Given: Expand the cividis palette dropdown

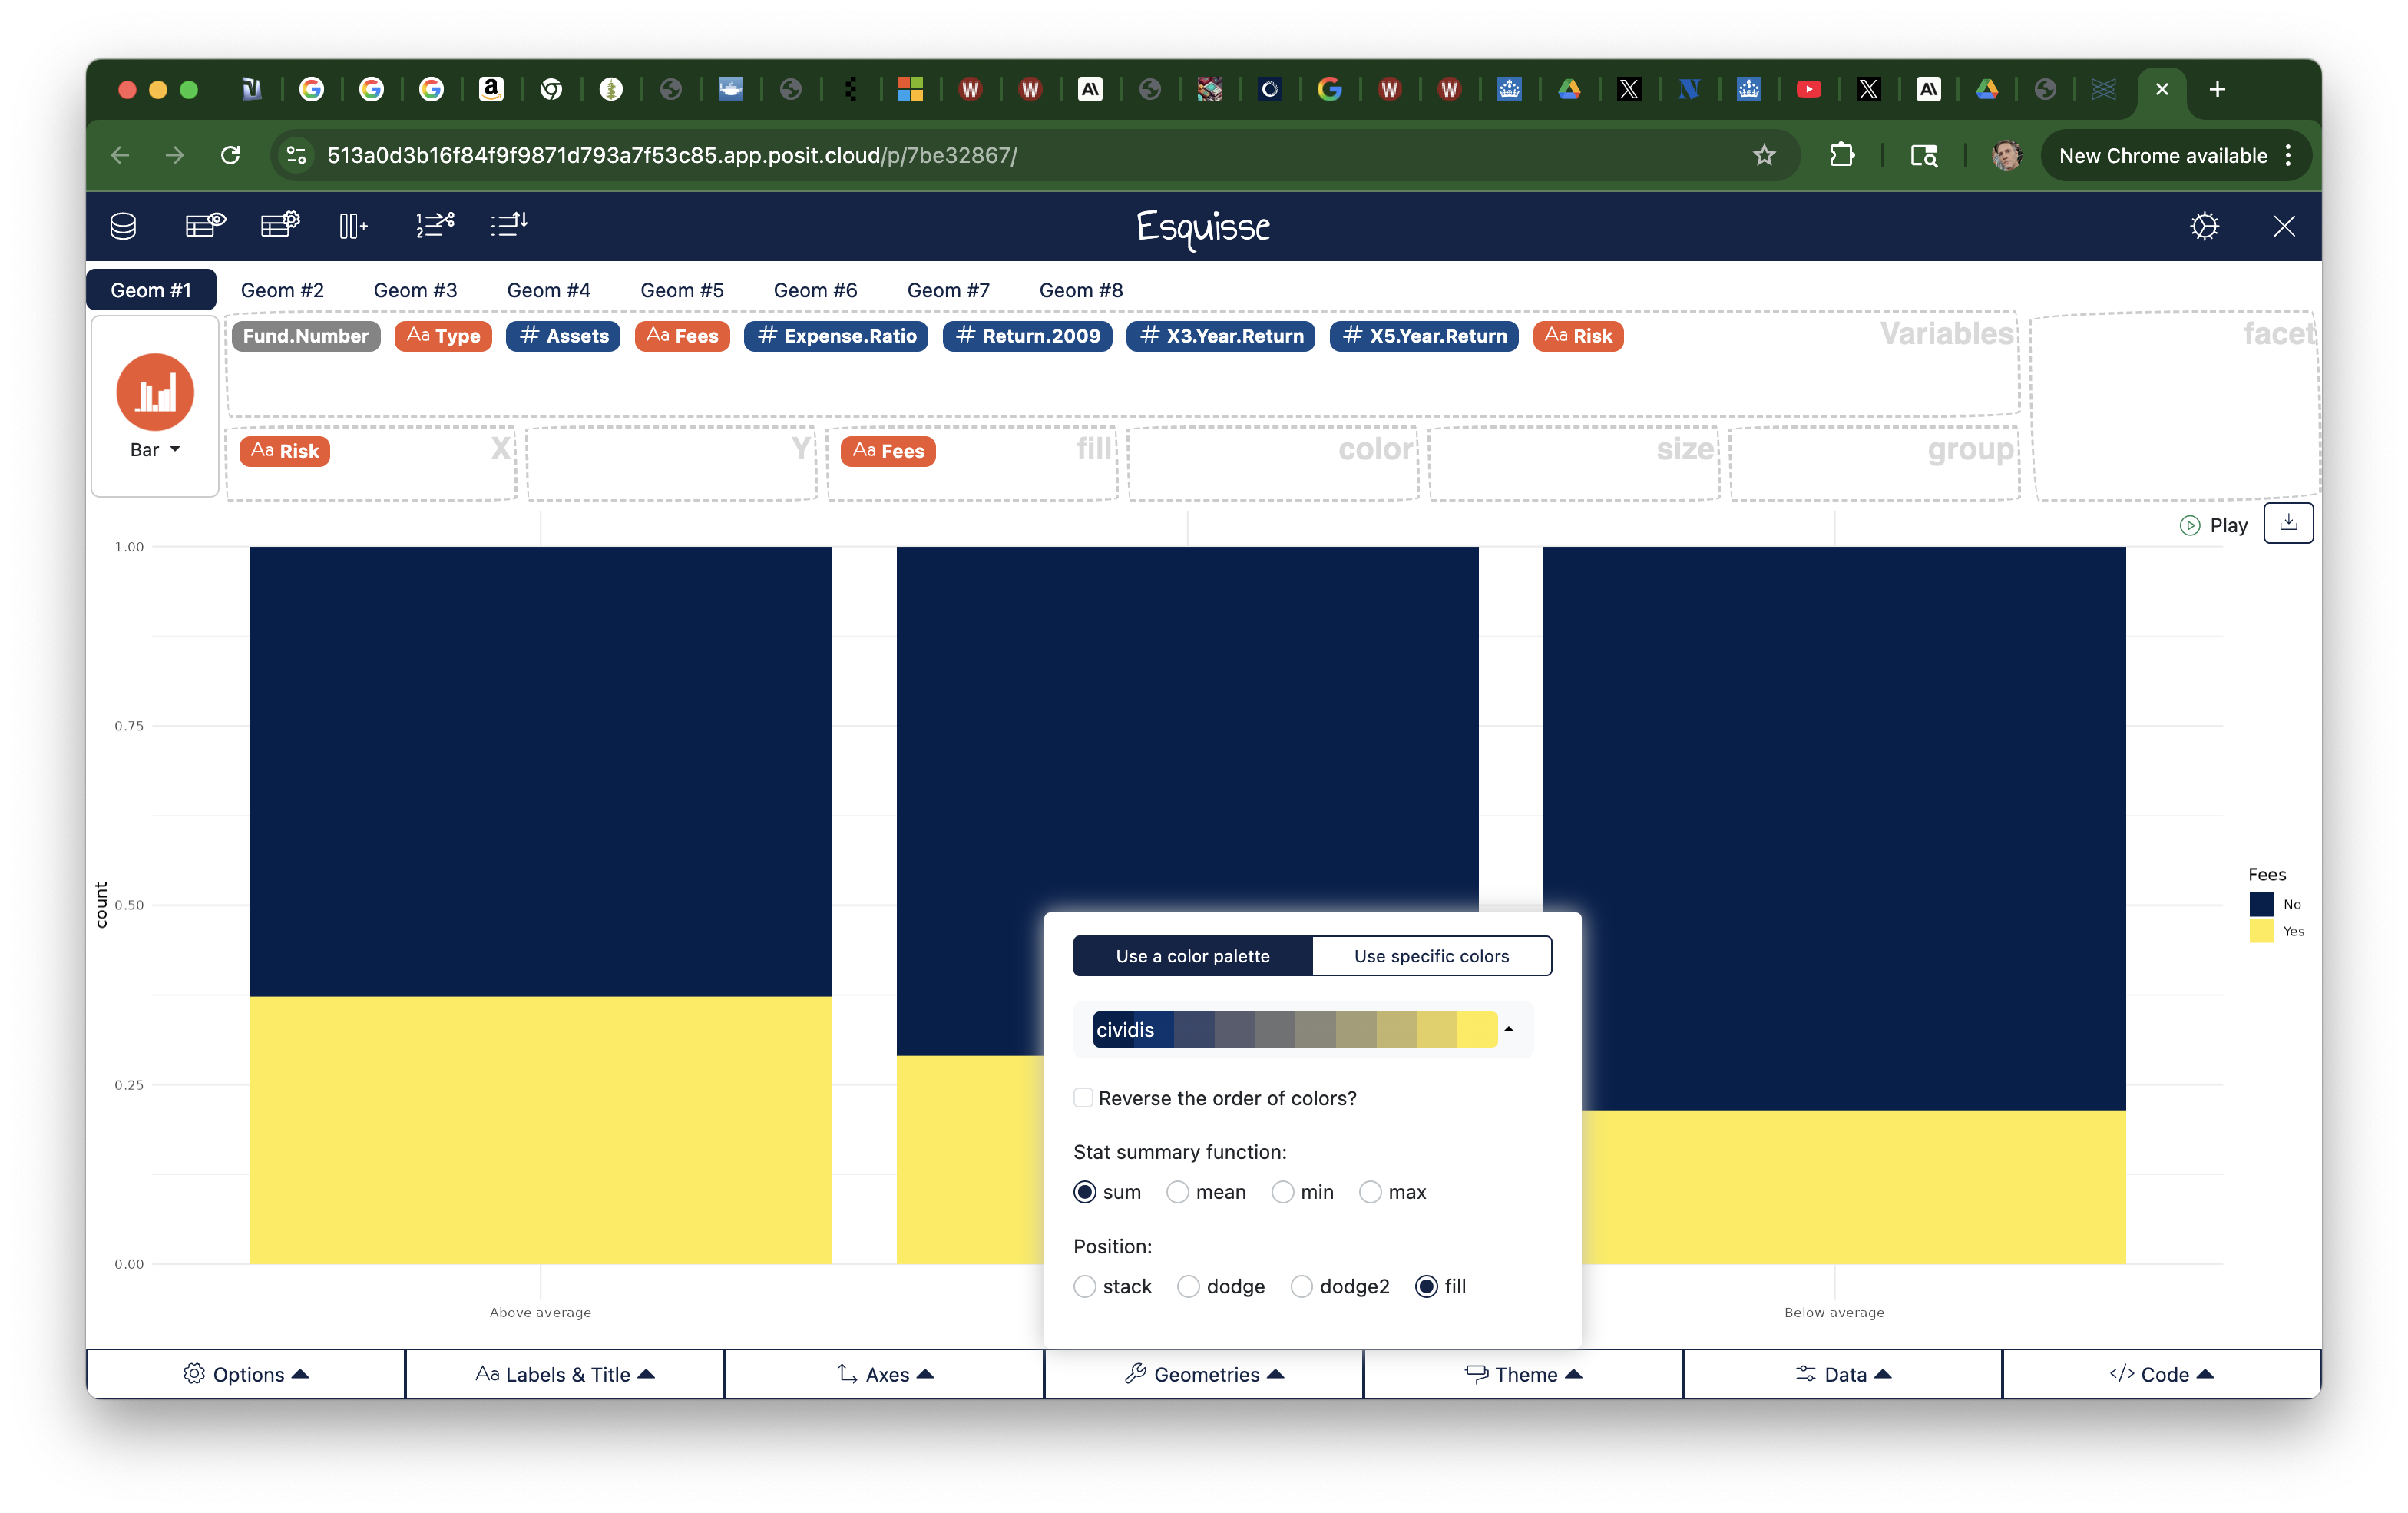Looking at the screenshot, I should 1508,1029.
